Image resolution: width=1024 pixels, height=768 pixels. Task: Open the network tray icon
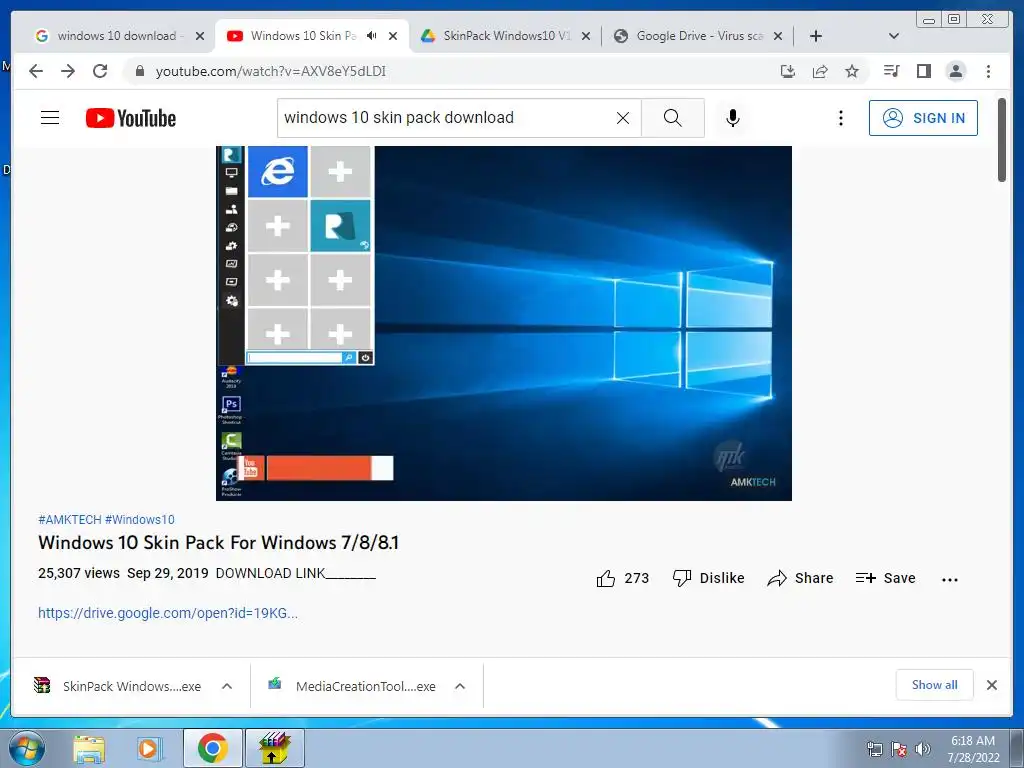pyautogui.click(x=874, y=749)
